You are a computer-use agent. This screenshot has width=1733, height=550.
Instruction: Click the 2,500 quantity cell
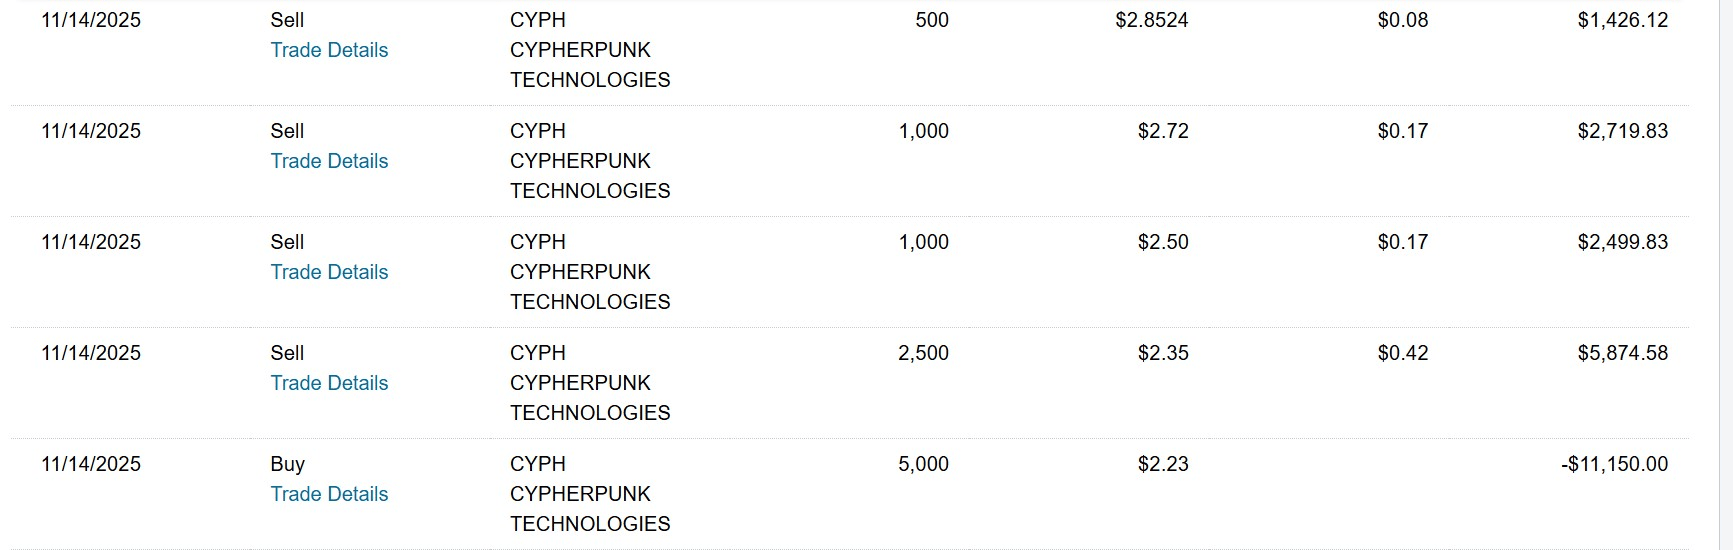(x=923, y=353)
